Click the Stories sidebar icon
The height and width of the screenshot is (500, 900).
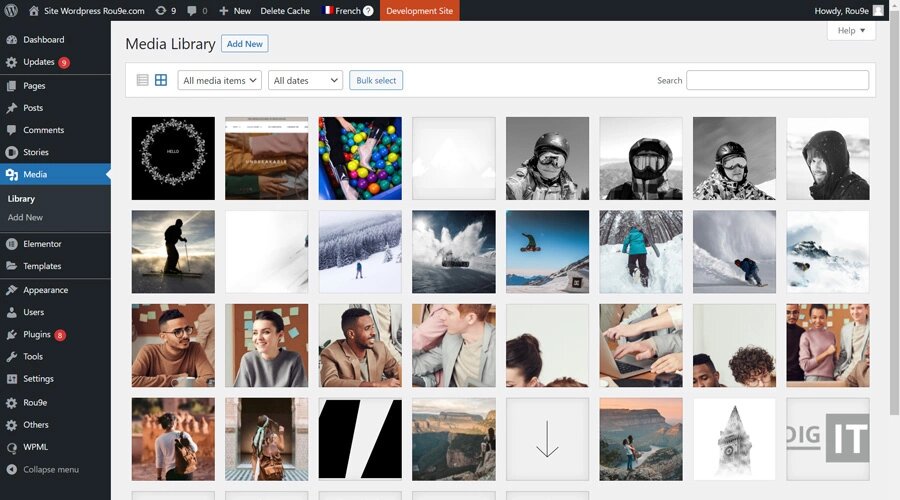pos(11,152)
